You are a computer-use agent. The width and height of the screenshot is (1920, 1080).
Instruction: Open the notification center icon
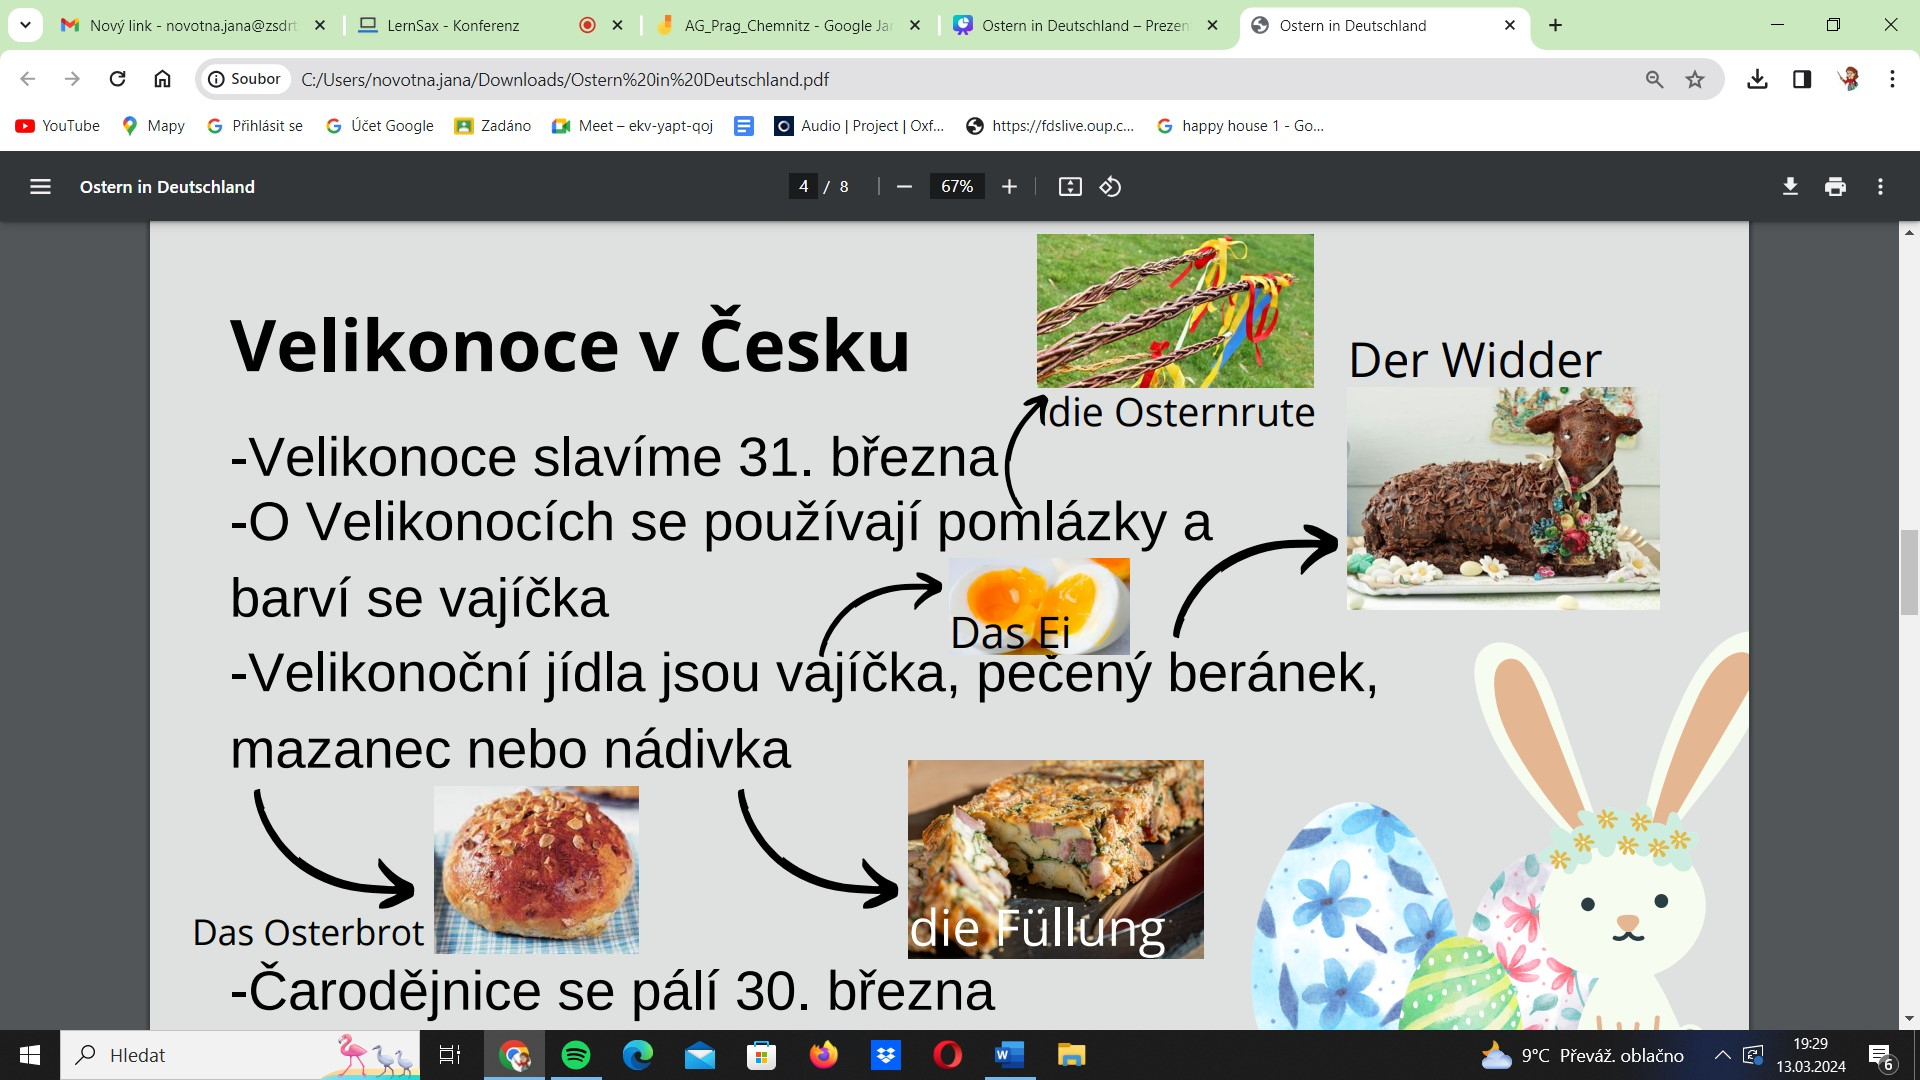point(1880,1056)
